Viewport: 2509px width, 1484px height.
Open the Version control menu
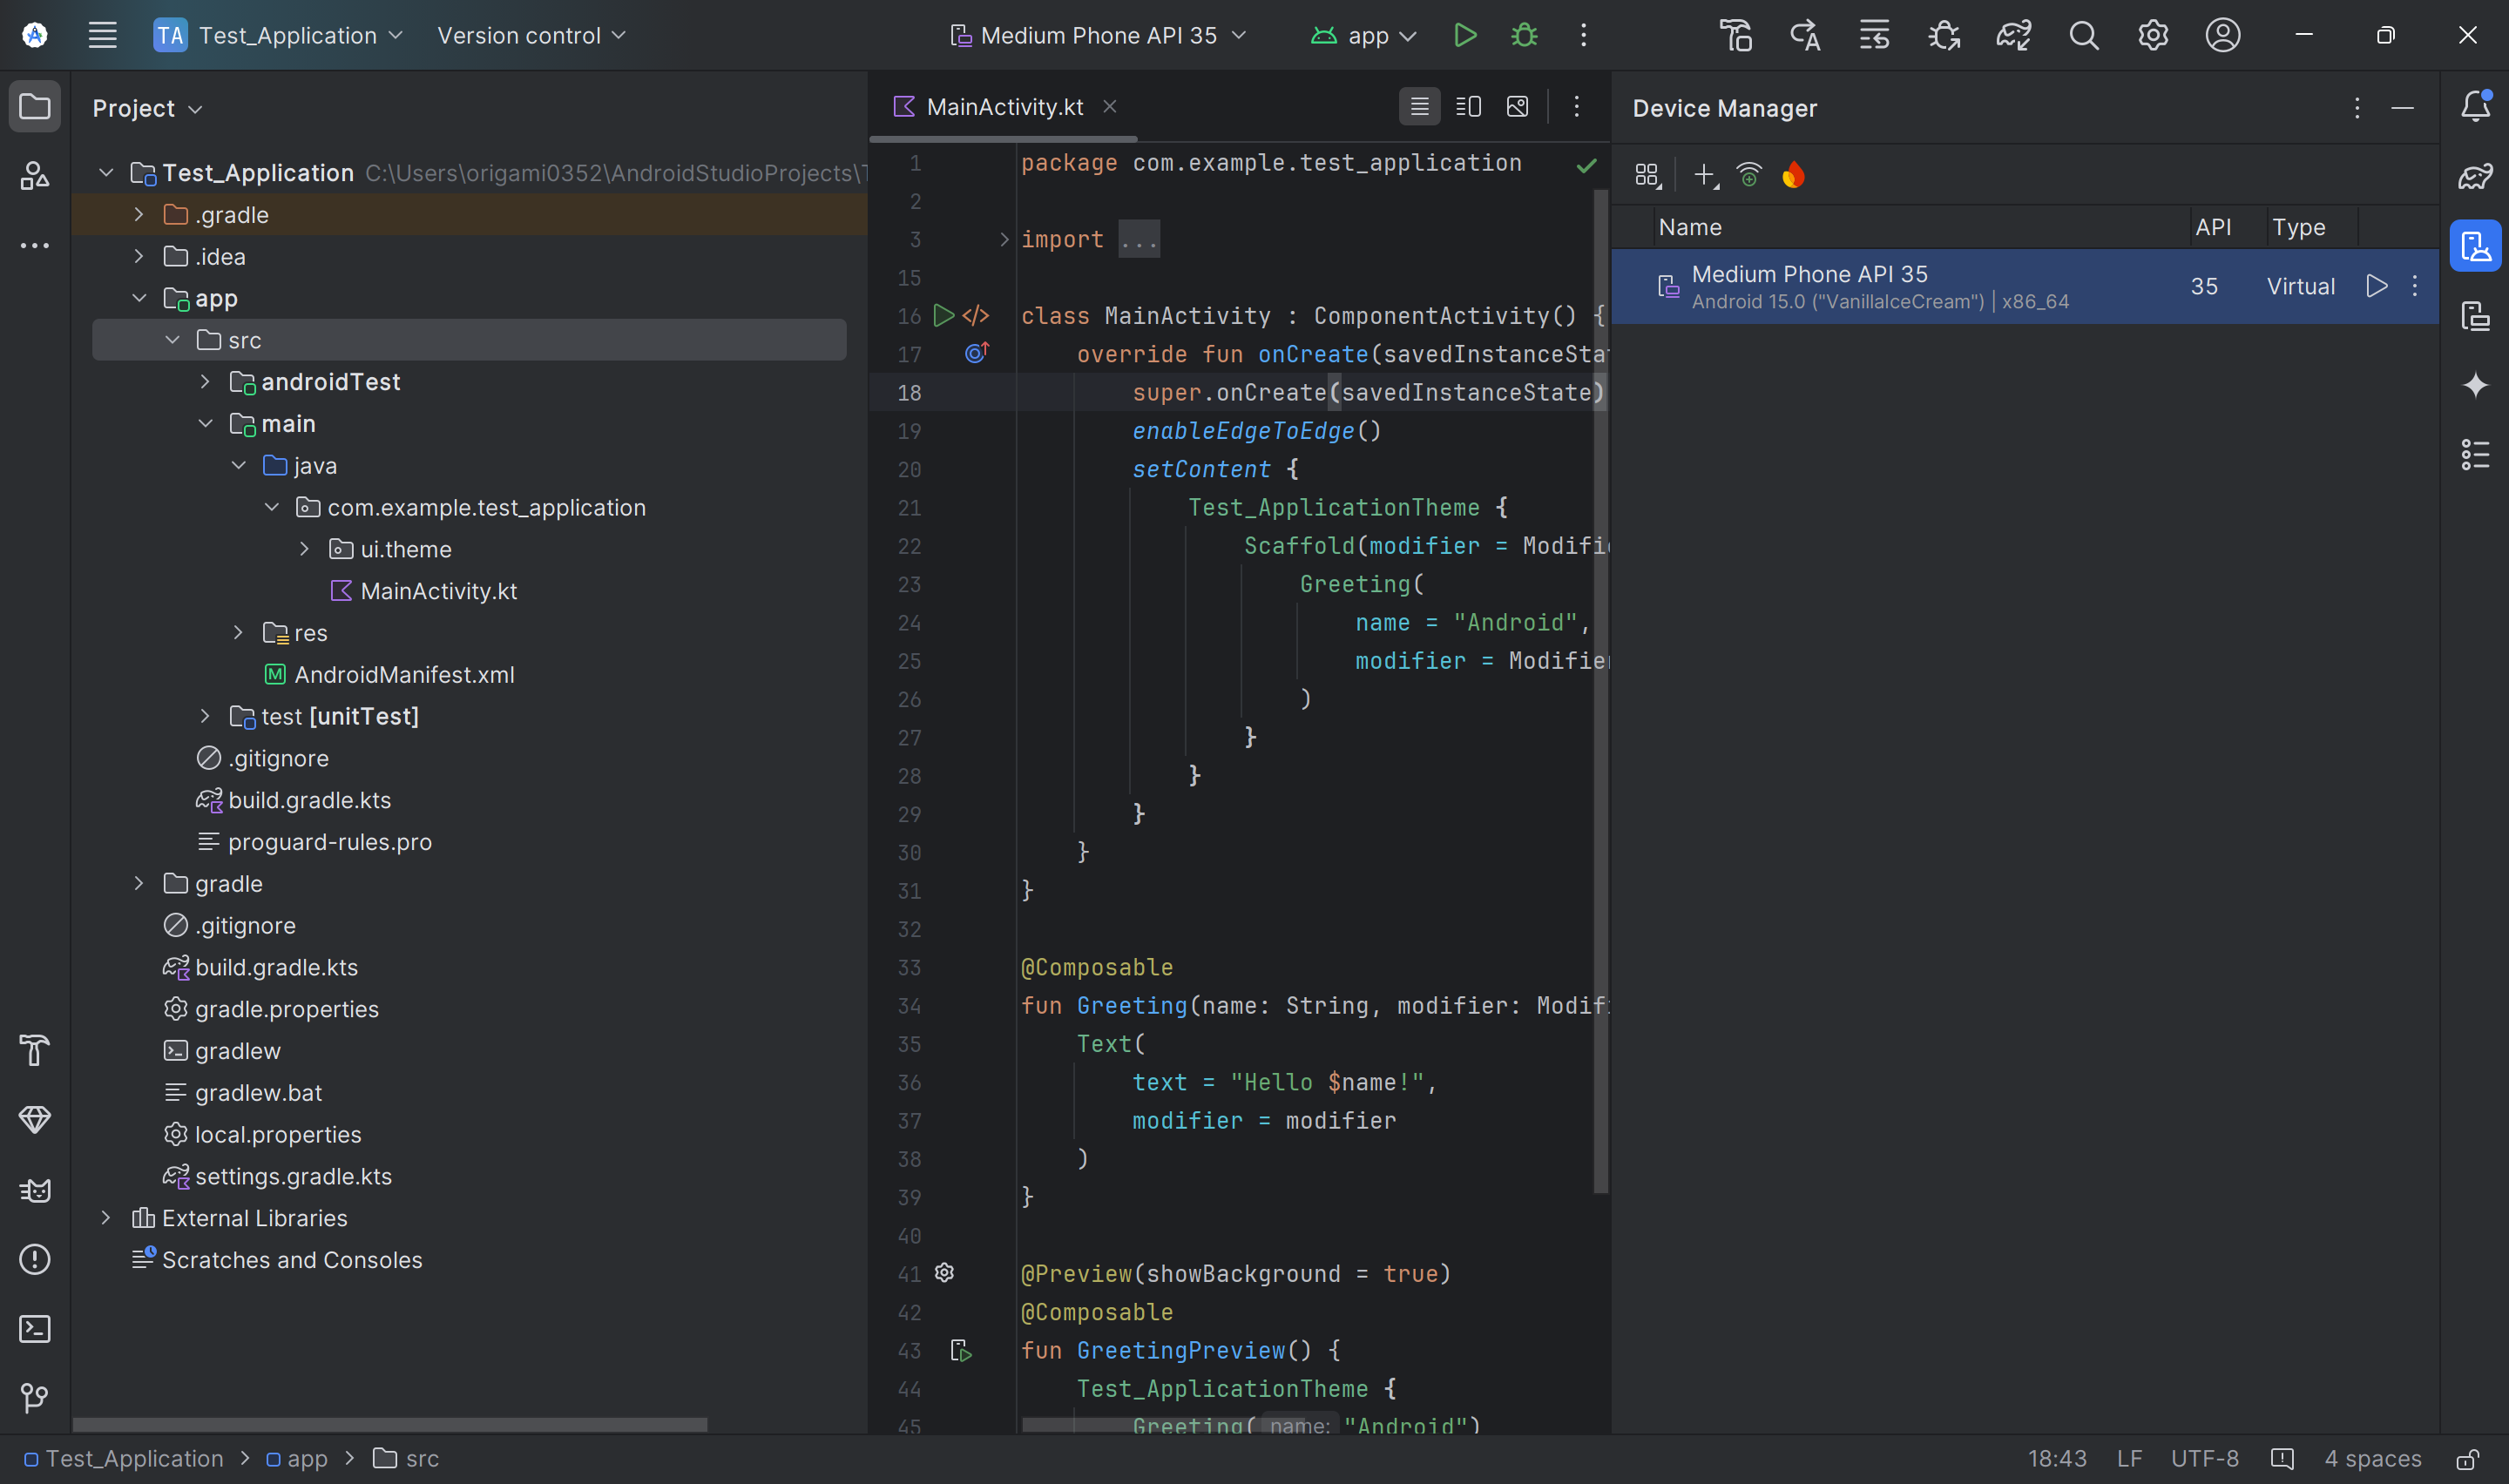(x=531, y=35)
